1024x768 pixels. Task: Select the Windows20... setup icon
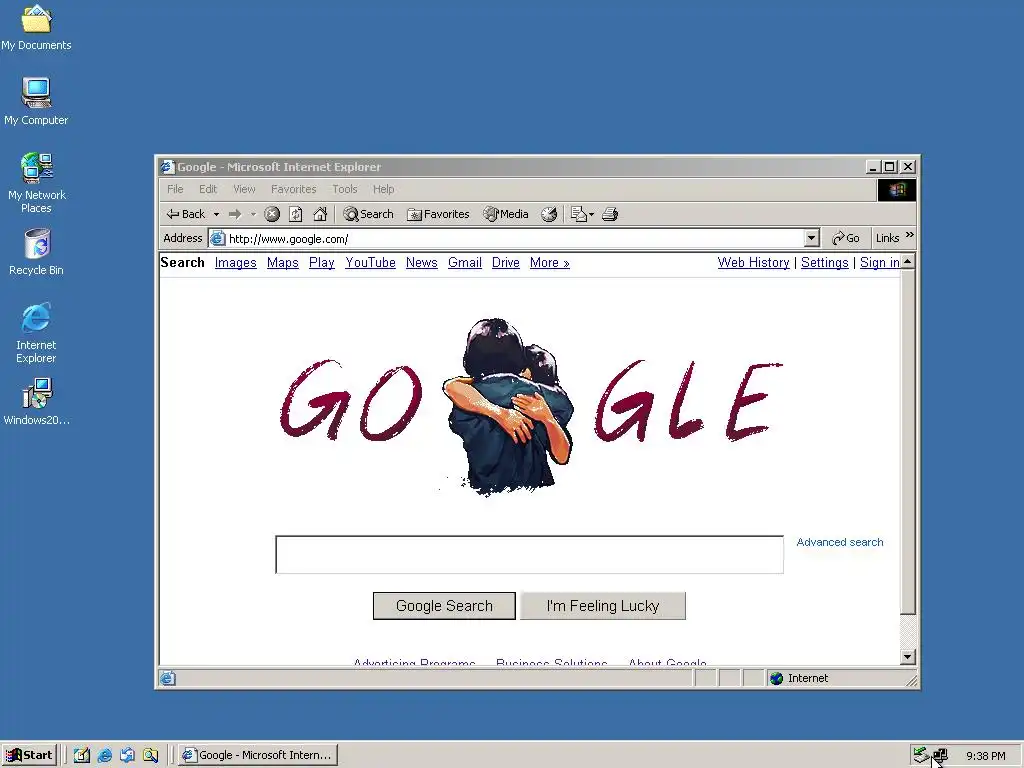pos(37,402)
